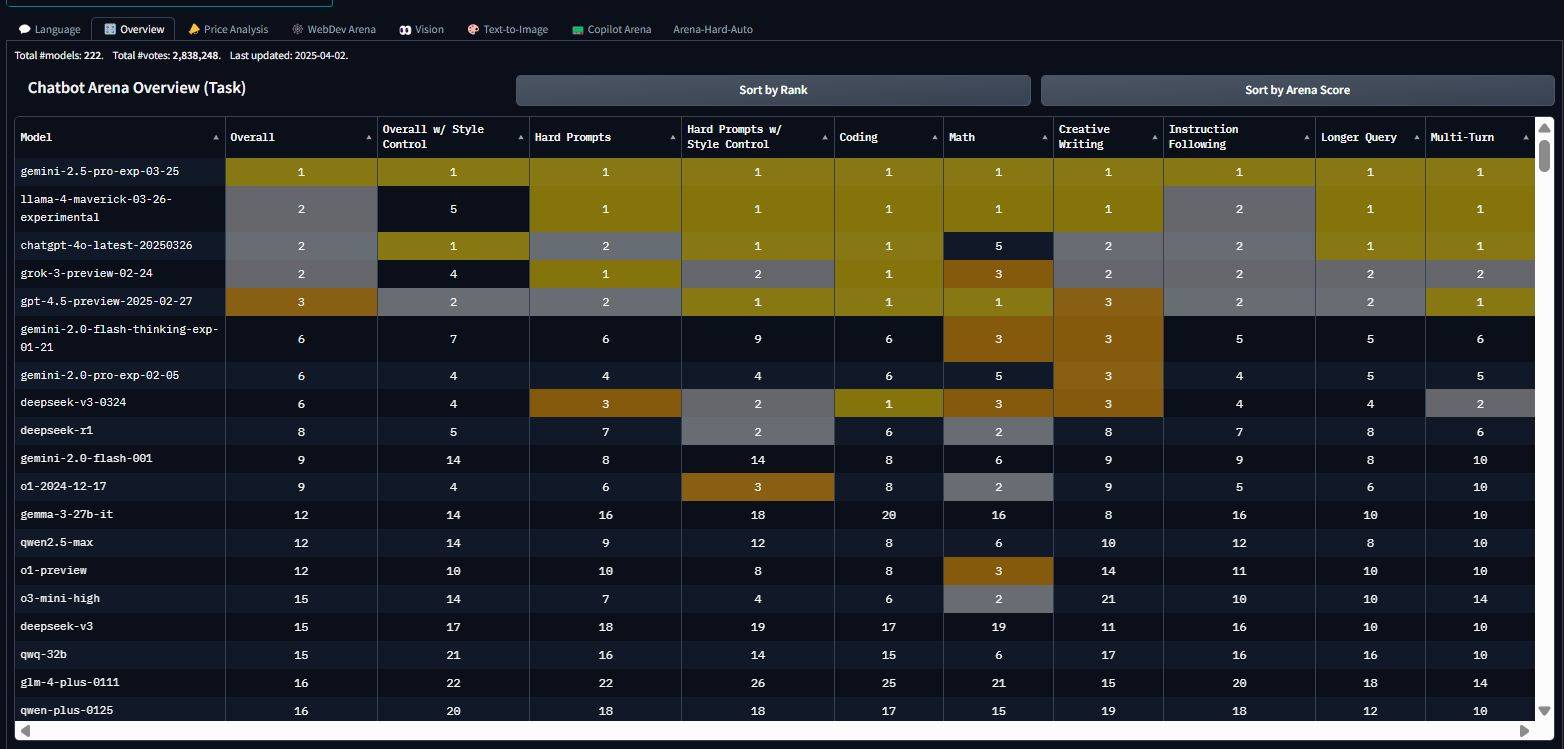Sort by Hard Prompts w/ Style Control arrow
Image resolution: width=1564 pixels, height=749 pixels.
pyautogui.click(x=825, y=137)
